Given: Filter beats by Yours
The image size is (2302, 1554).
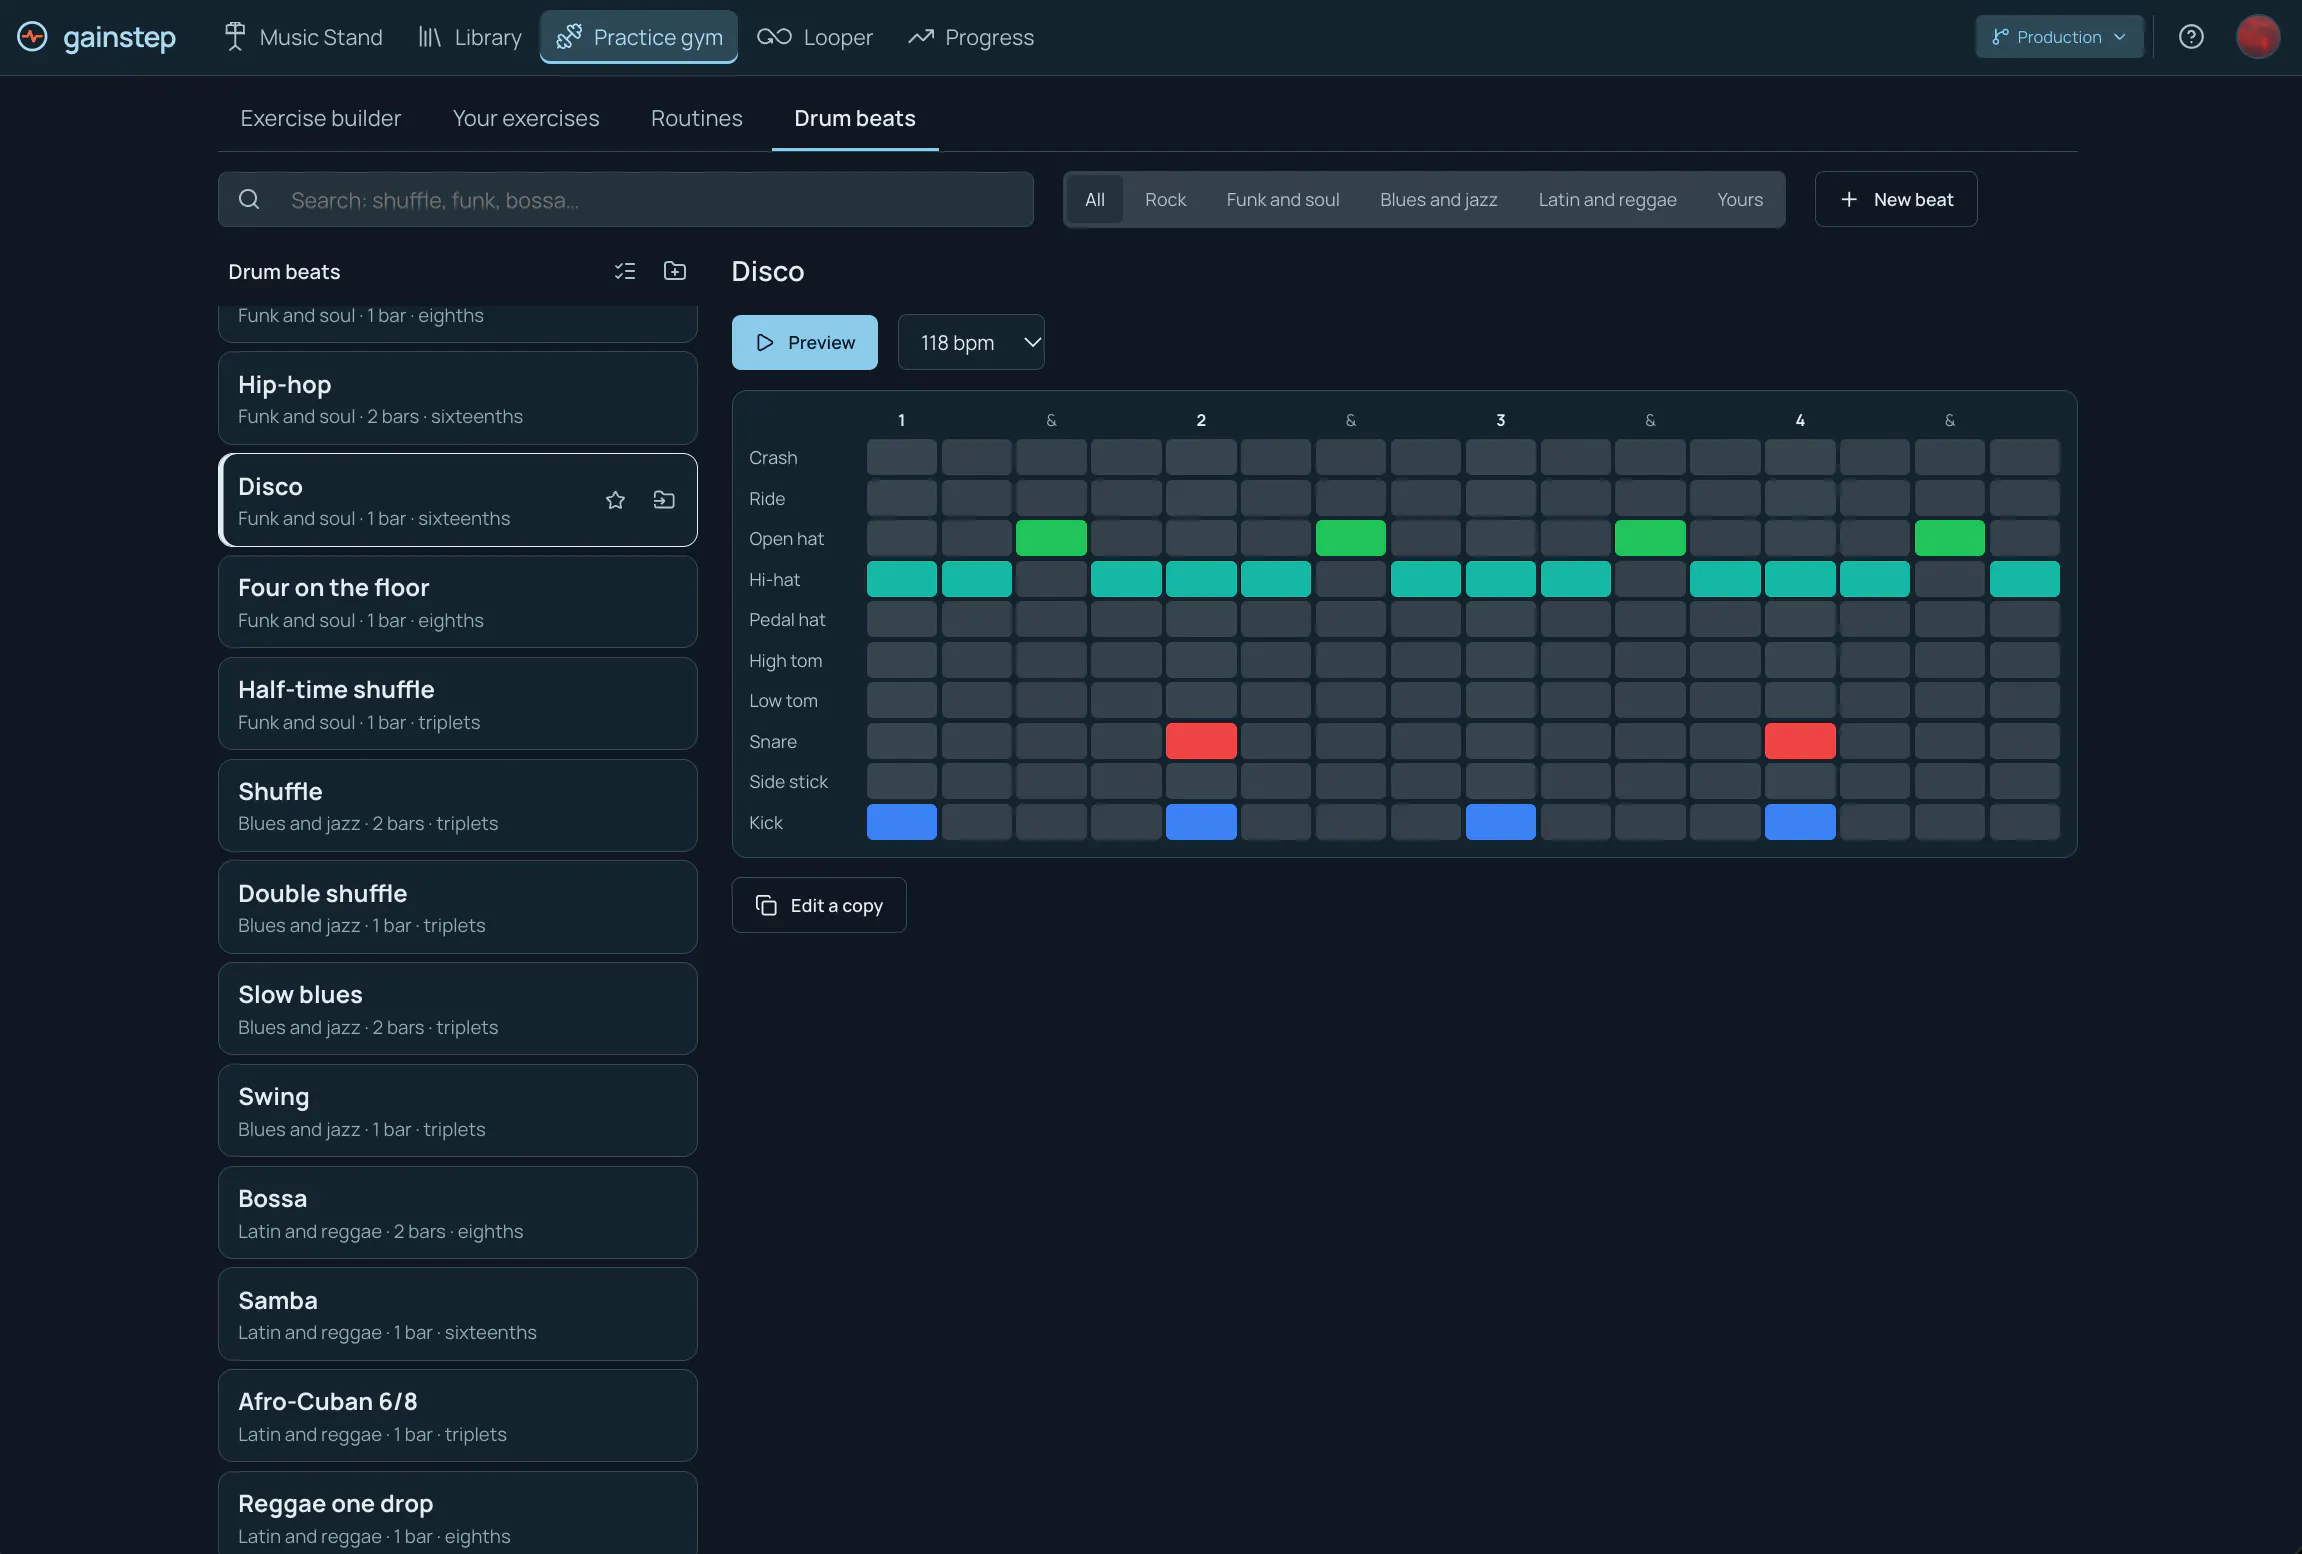Looking at the screenshot, I should 1740,200.
